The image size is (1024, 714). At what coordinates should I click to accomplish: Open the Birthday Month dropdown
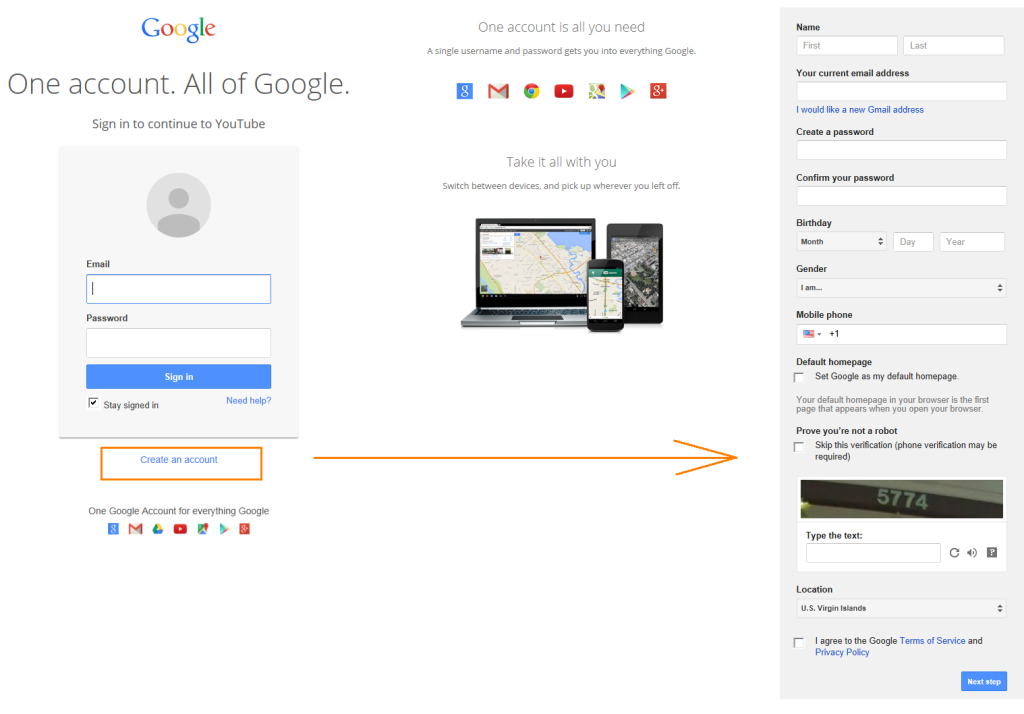[x=841, y=241]
